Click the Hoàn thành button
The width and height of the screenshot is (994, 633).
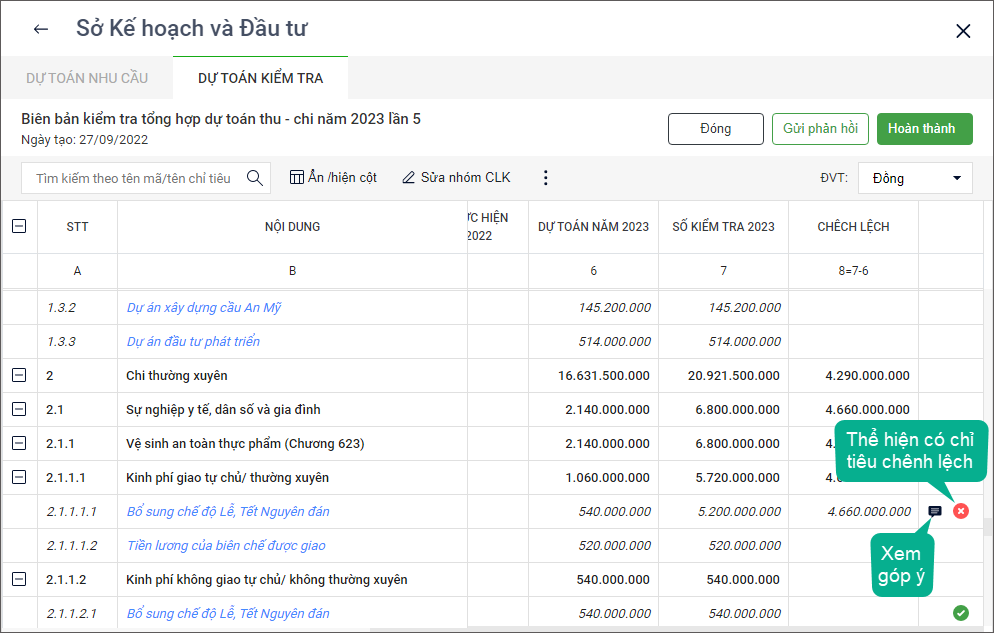click(924, 129)
